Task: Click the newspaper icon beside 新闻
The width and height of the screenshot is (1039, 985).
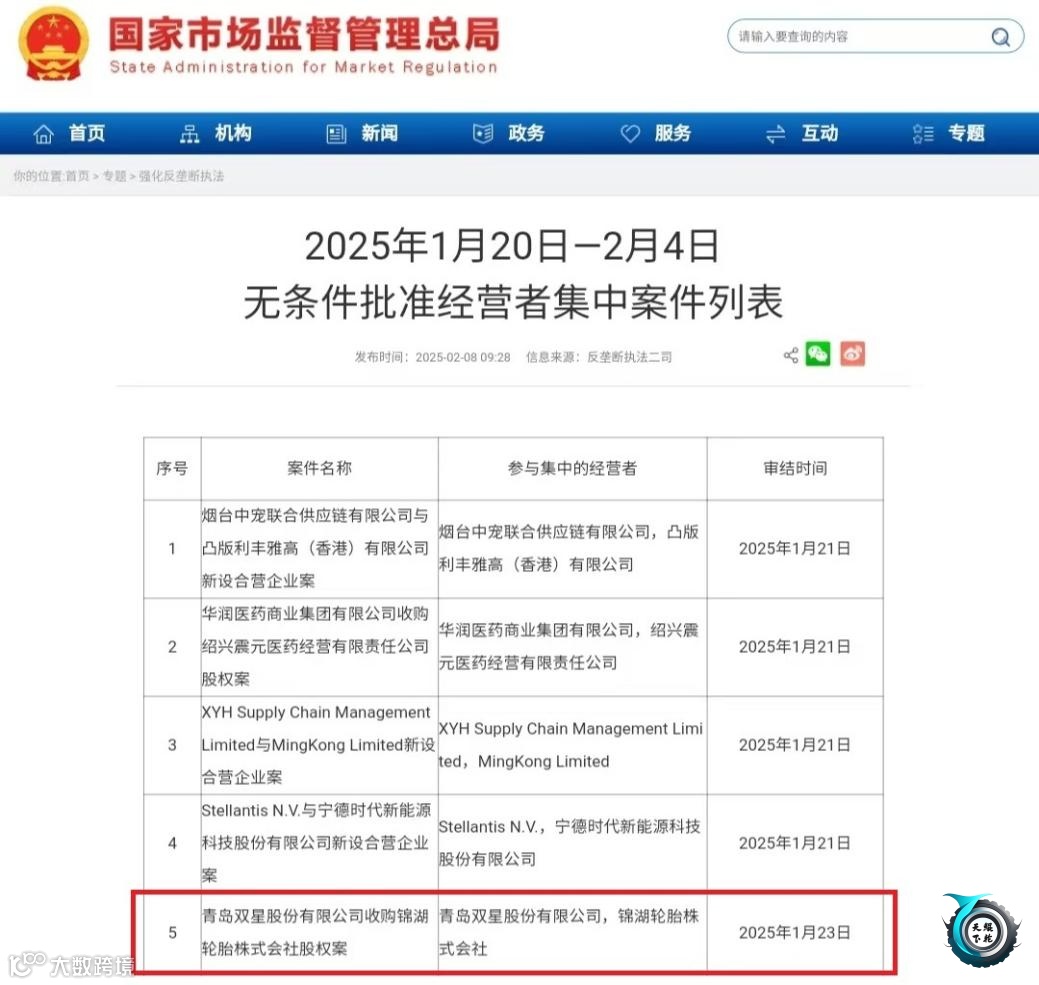Action: pos(337,134)
